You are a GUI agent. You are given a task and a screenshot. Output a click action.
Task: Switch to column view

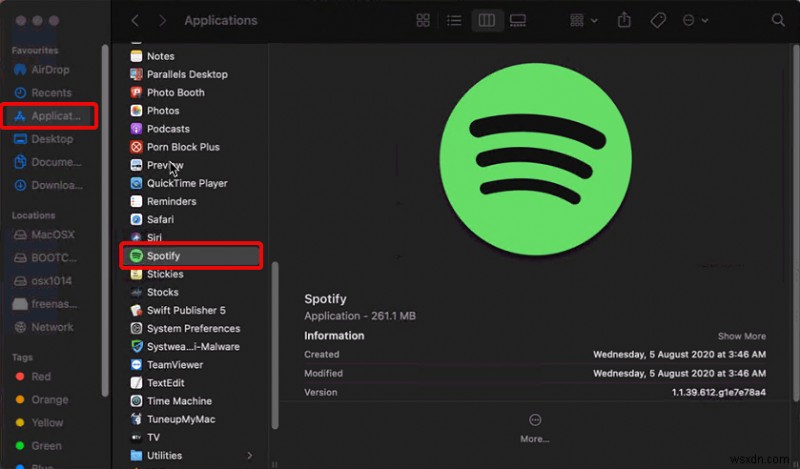point(487,20)
